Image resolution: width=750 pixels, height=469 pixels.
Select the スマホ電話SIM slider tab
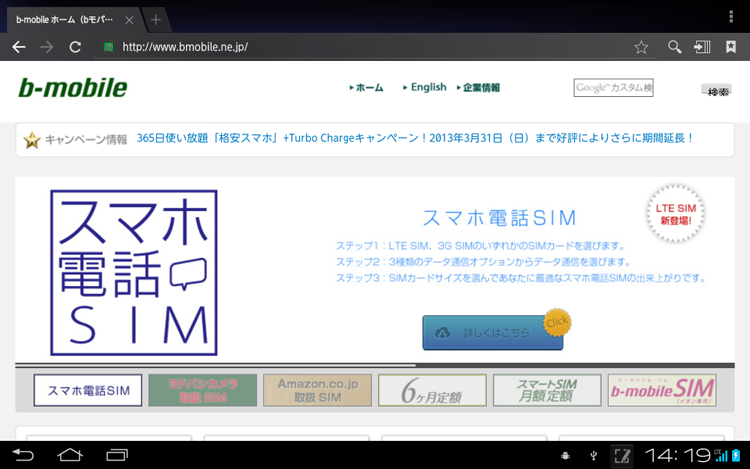coord(88,391)
